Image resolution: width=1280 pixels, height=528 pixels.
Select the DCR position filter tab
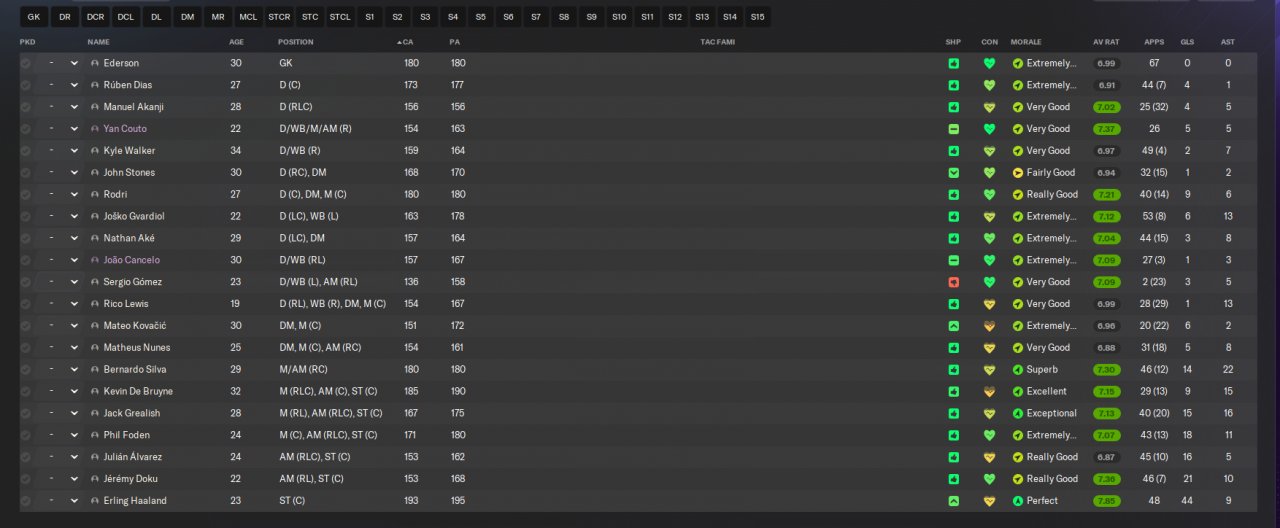pyautogui.click(x=95, y=17)
